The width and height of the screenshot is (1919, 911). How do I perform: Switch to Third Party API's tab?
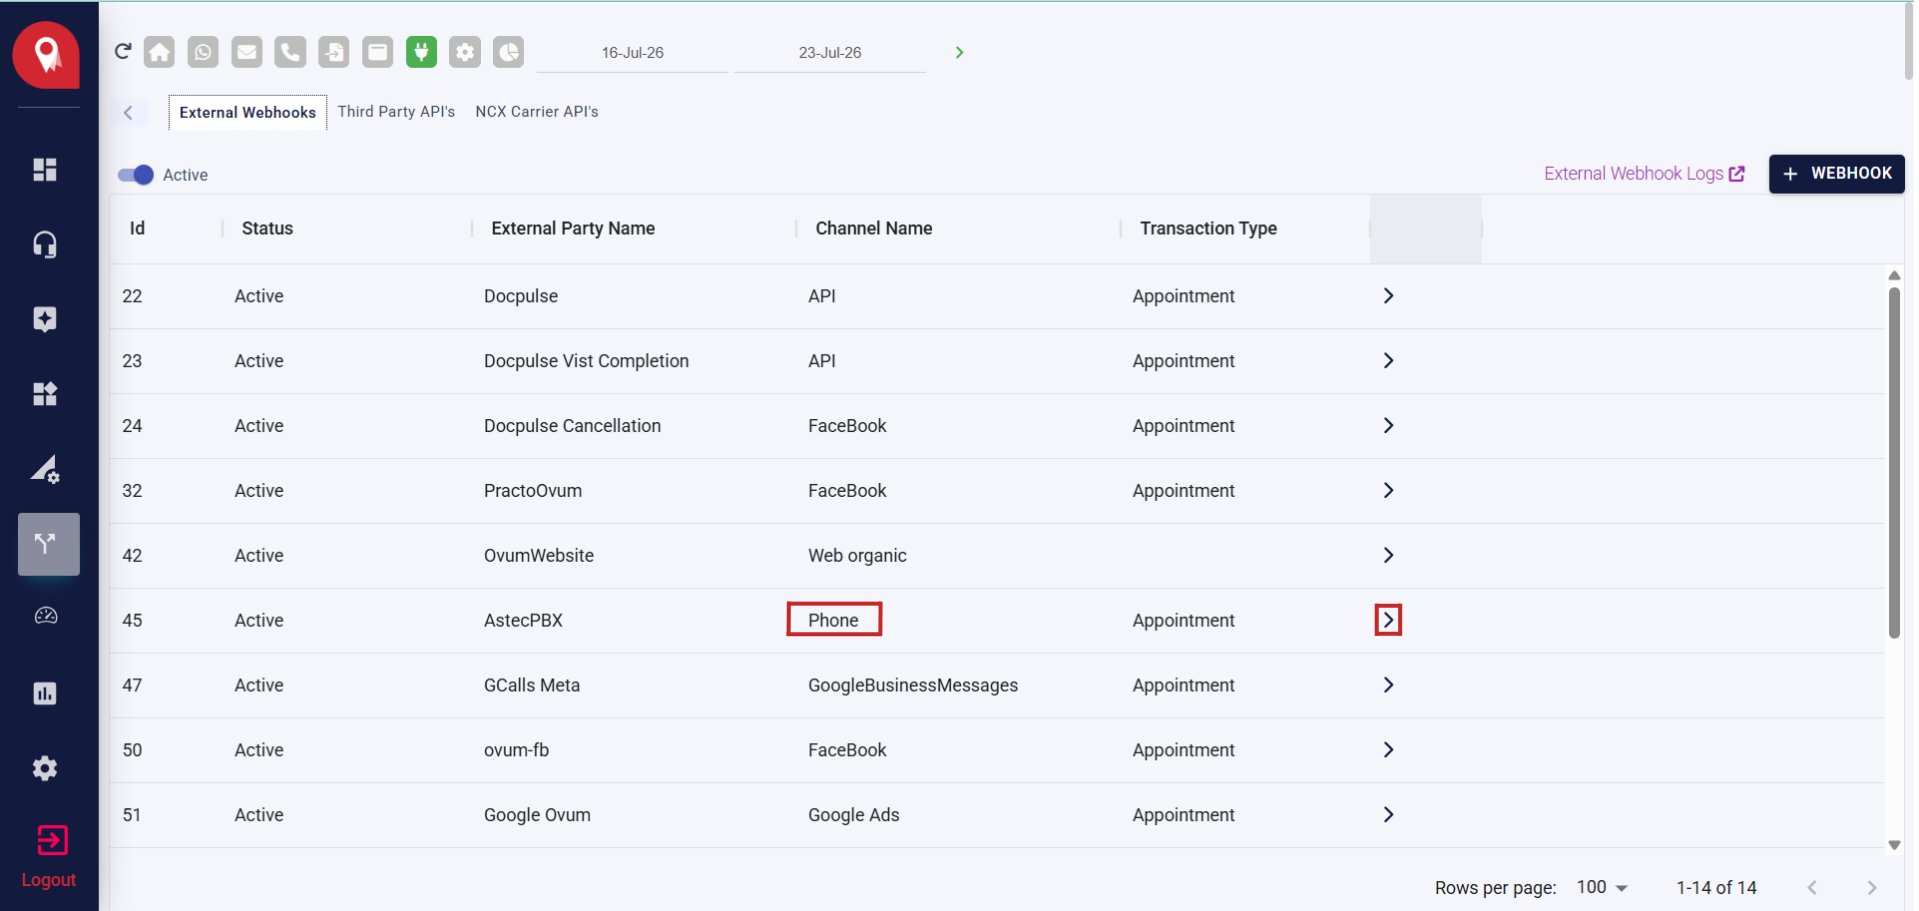click(x=396, y=111)
